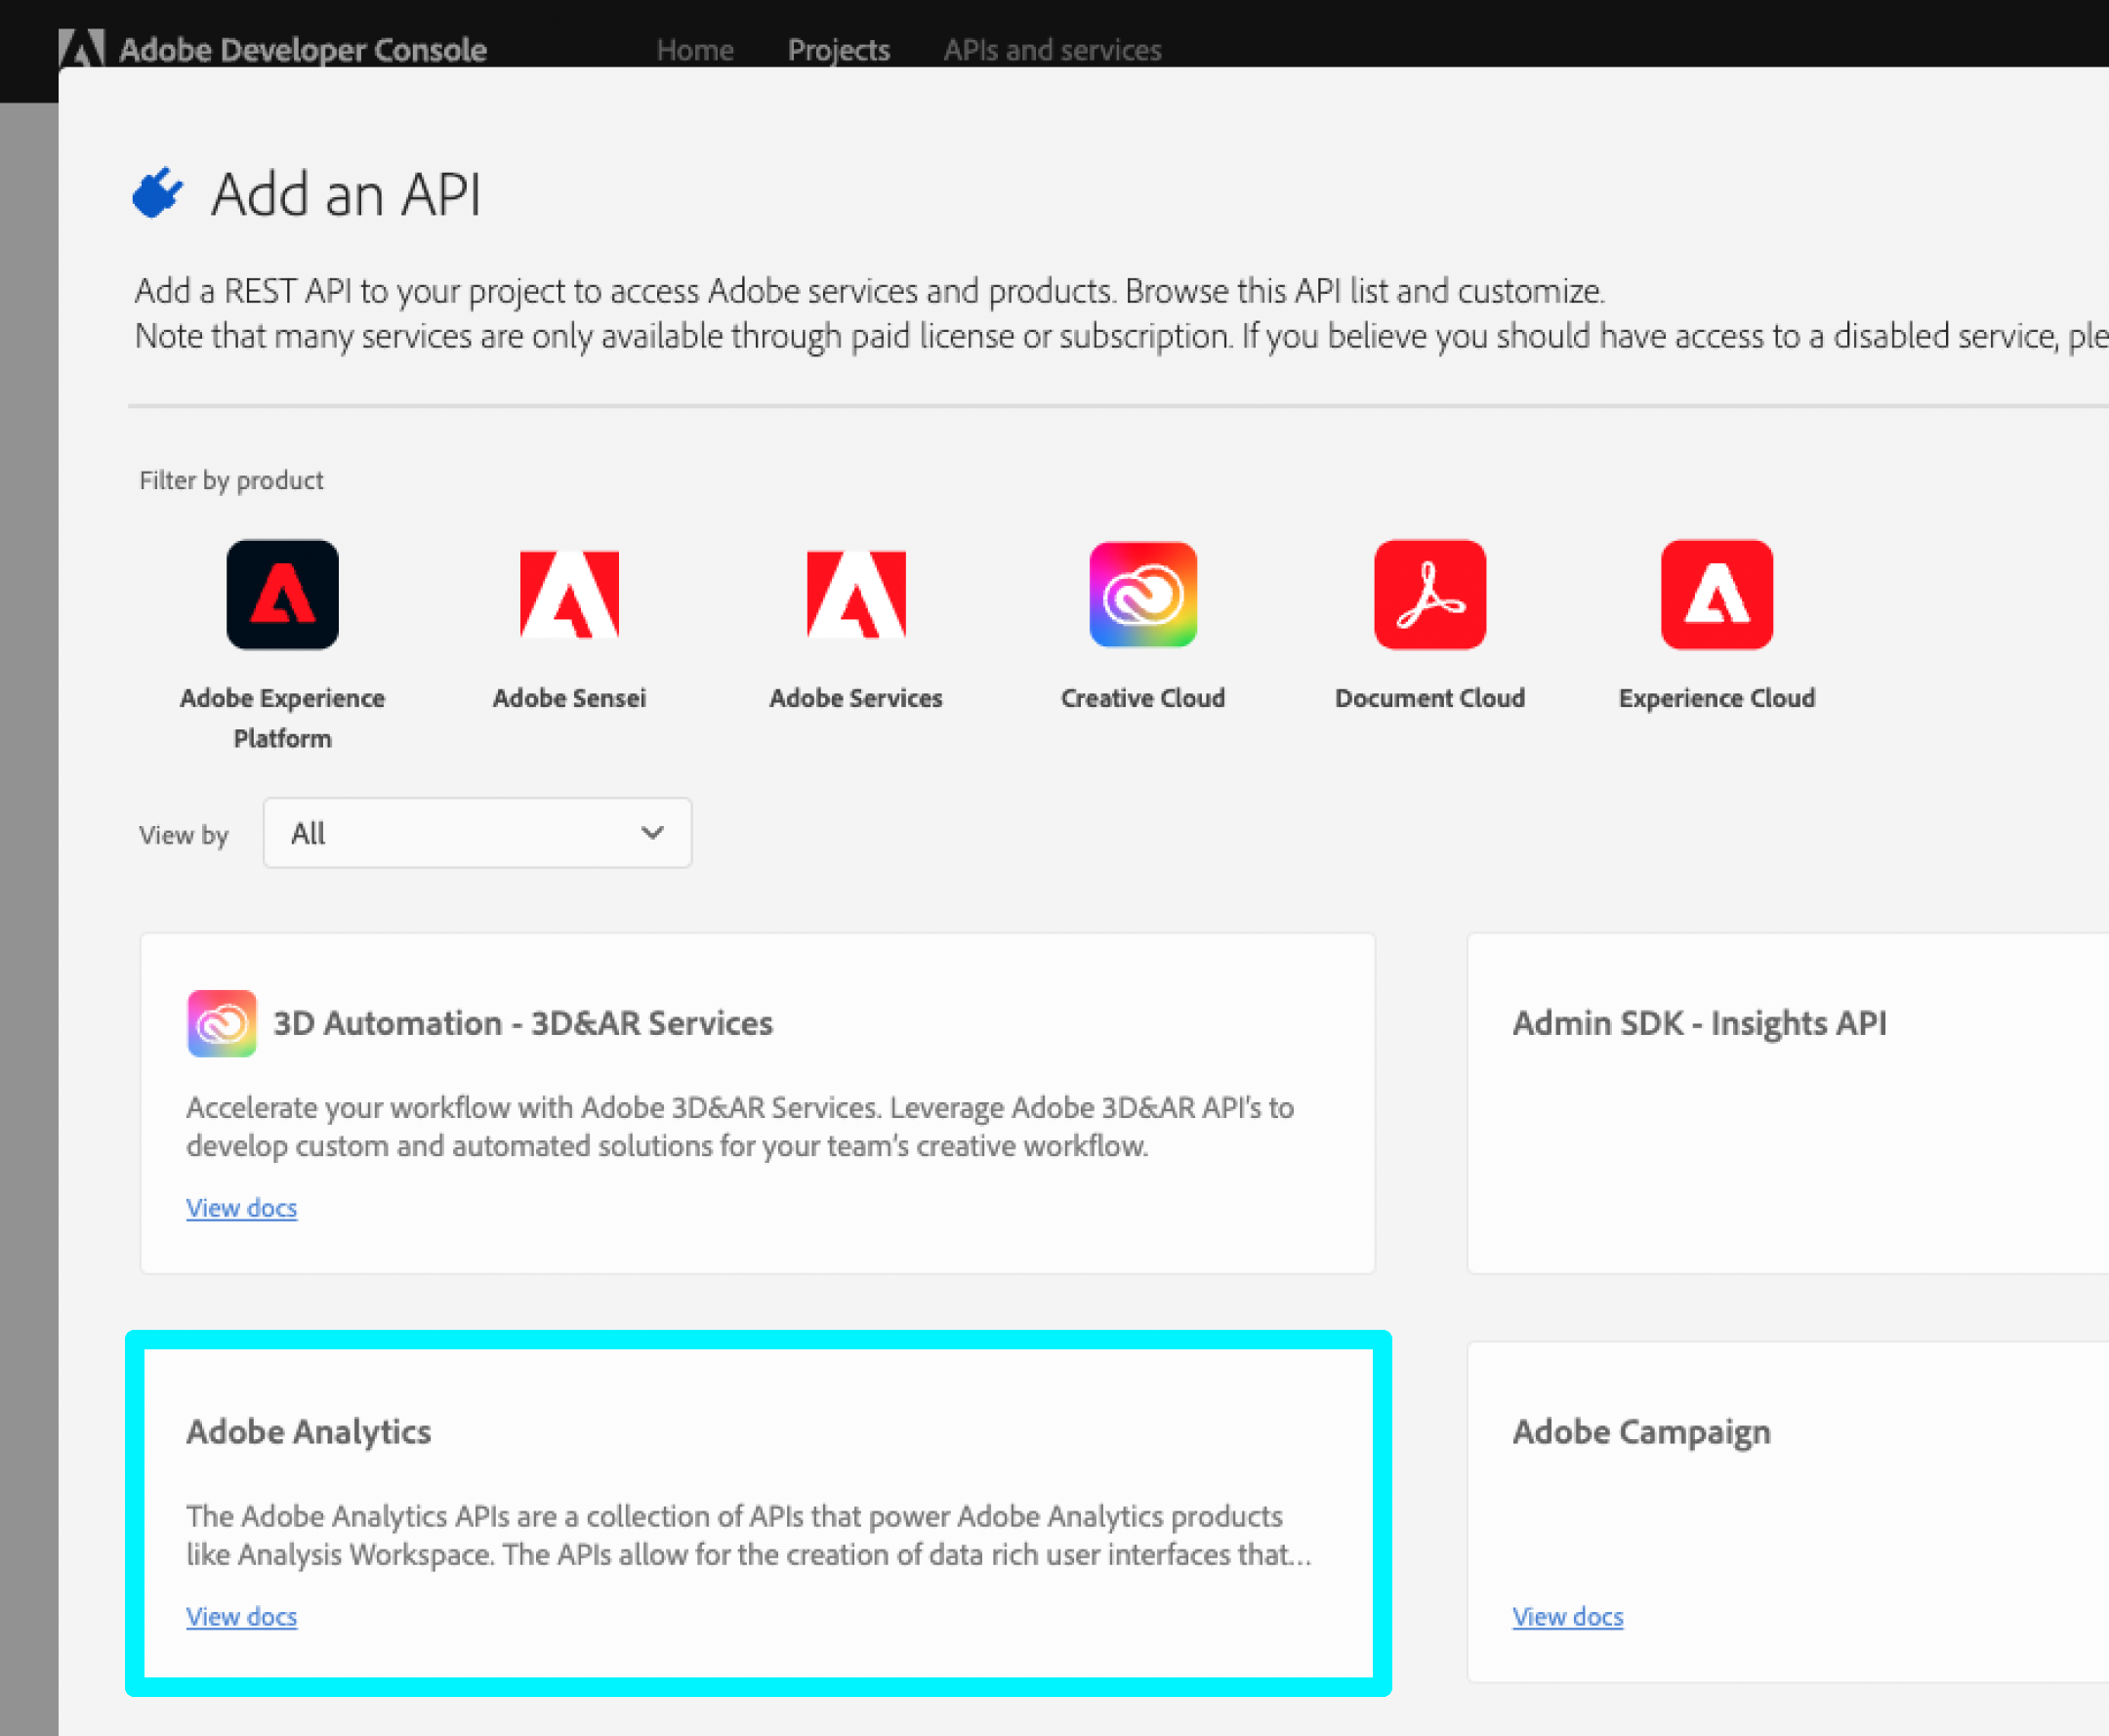Screen dimensions: 2109x1736
Task: Click the View by dropdown chevron arrow
Action: tap(652, 833)
